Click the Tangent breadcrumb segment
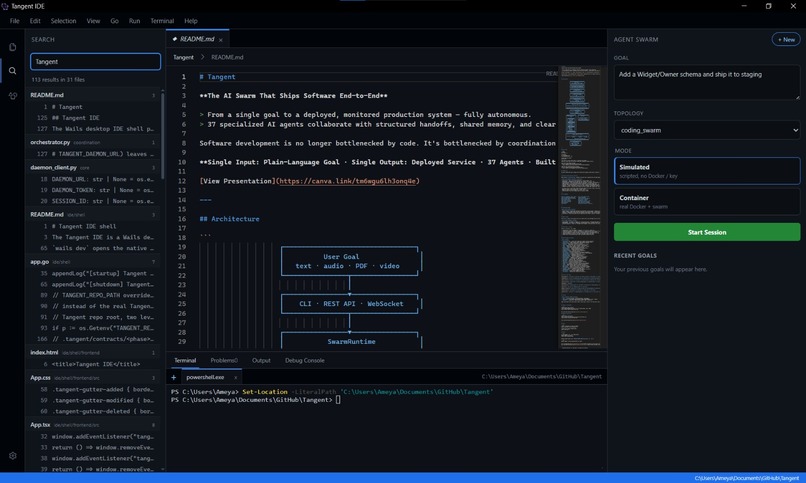 point(184,57)
